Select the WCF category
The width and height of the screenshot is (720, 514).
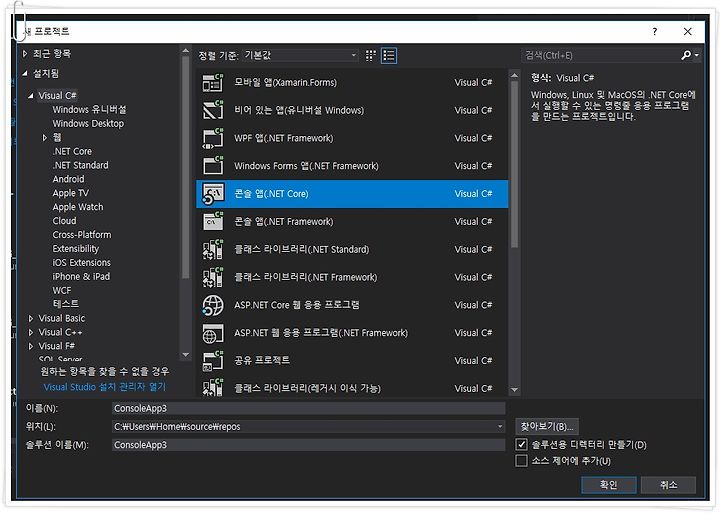coord(62,290)
